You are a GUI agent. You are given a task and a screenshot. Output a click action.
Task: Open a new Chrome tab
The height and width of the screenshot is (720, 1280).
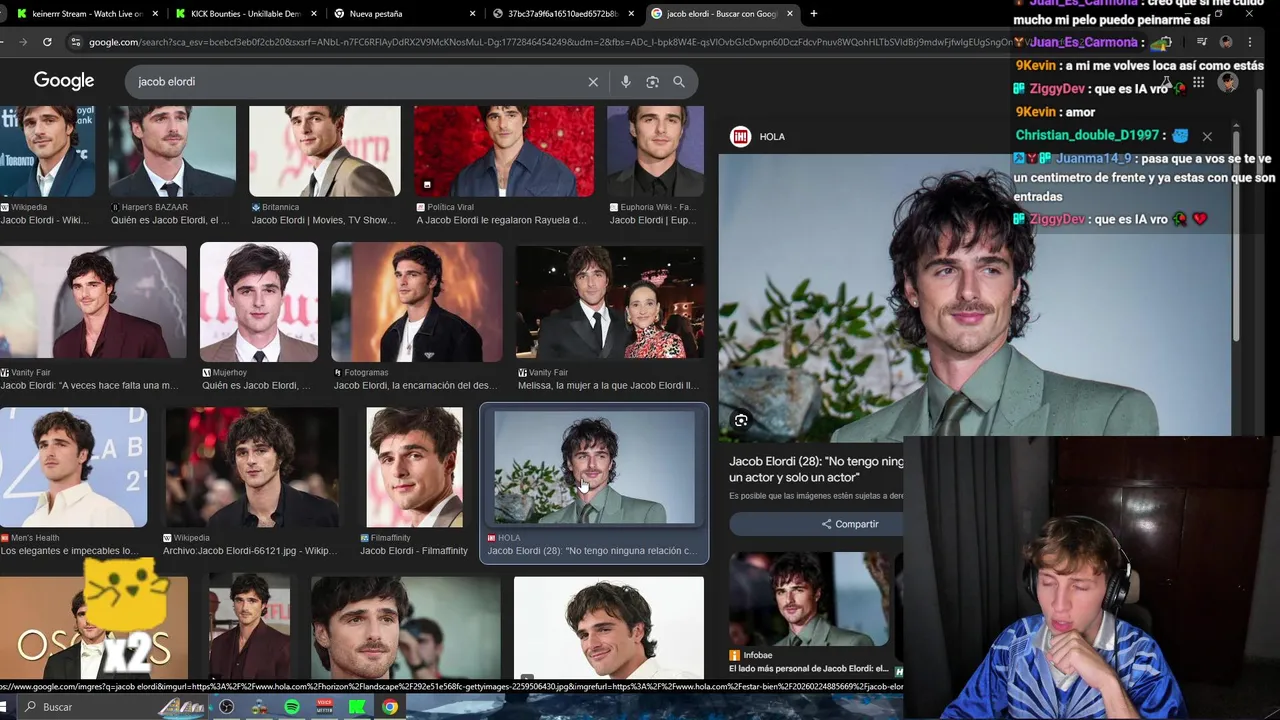pyautogui.click(x=813, y=14)
